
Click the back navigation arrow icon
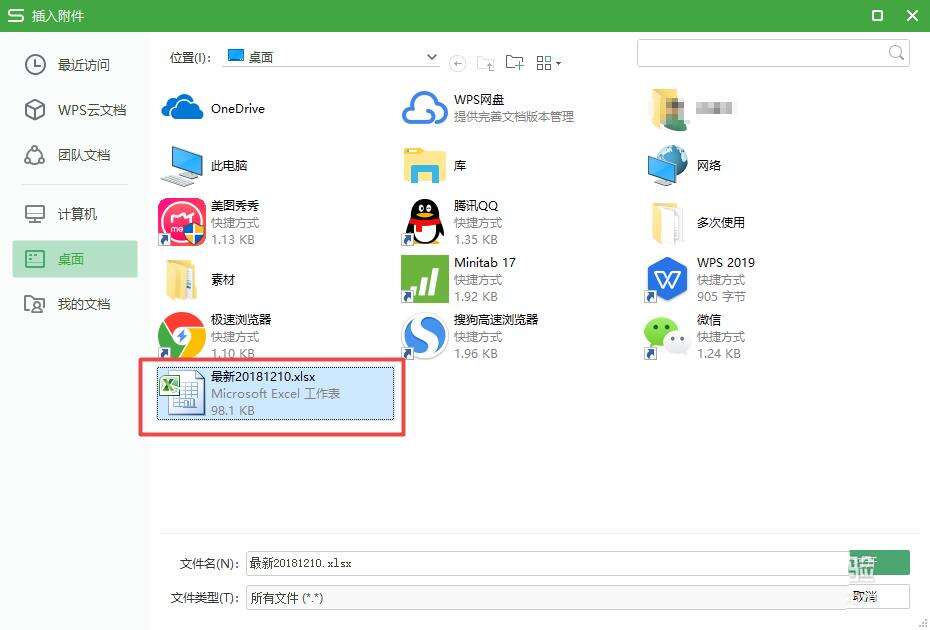[x=457, y=63]
